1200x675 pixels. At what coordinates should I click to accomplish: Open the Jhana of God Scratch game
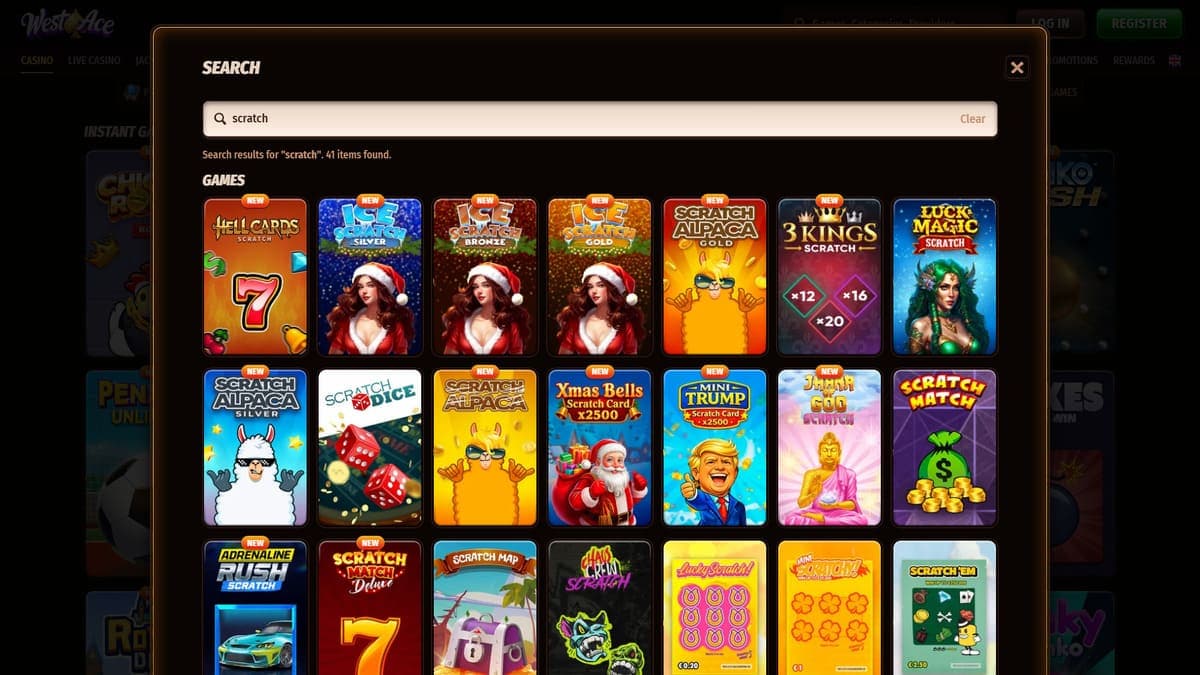tap(830, 448)
